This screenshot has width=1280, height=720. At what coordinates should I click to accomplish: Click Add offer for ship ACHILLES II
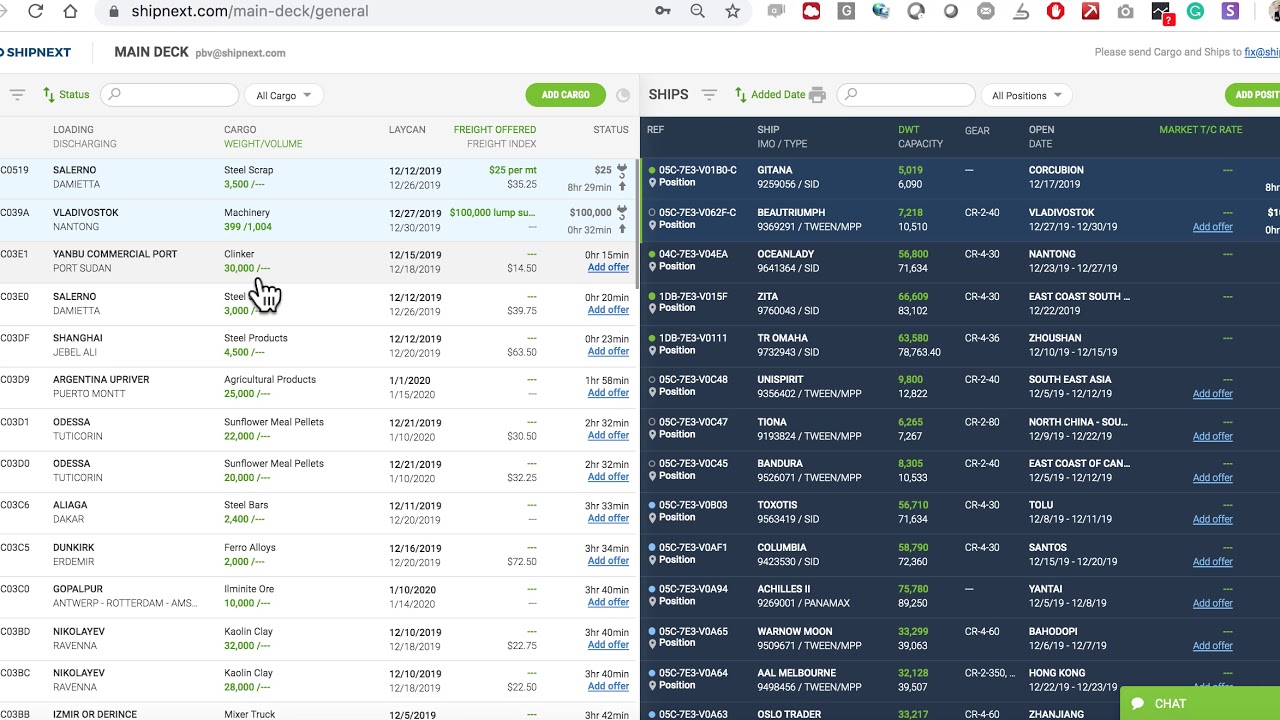[1212, 603]
